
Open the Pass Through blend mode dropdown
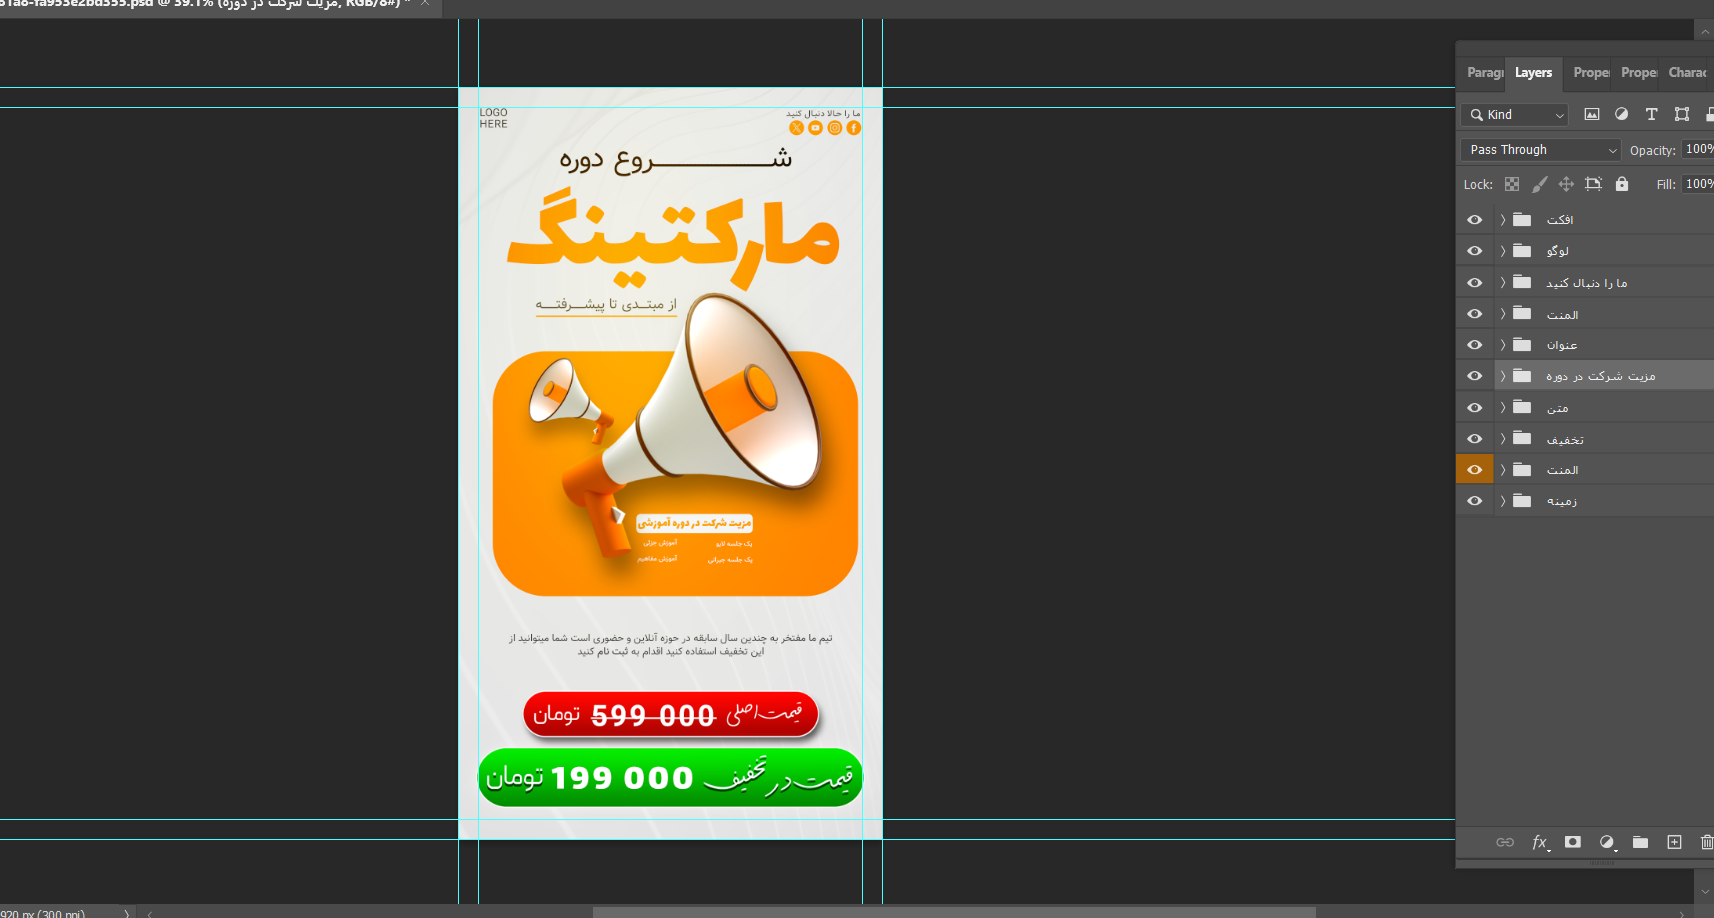click(1540, 150)
